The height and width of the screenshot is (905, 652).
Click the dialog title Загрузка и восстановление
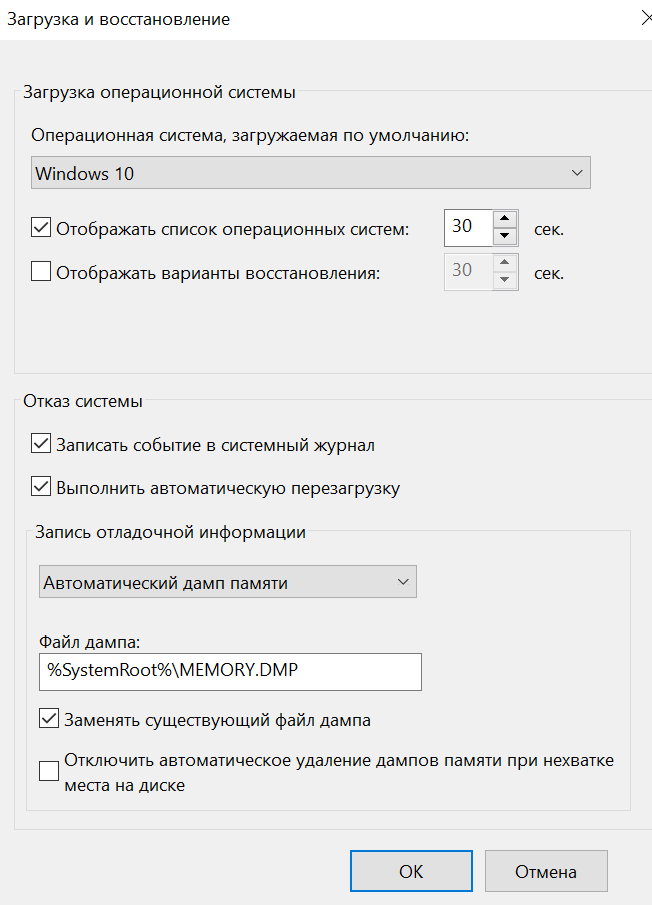[x=118, y=19]
